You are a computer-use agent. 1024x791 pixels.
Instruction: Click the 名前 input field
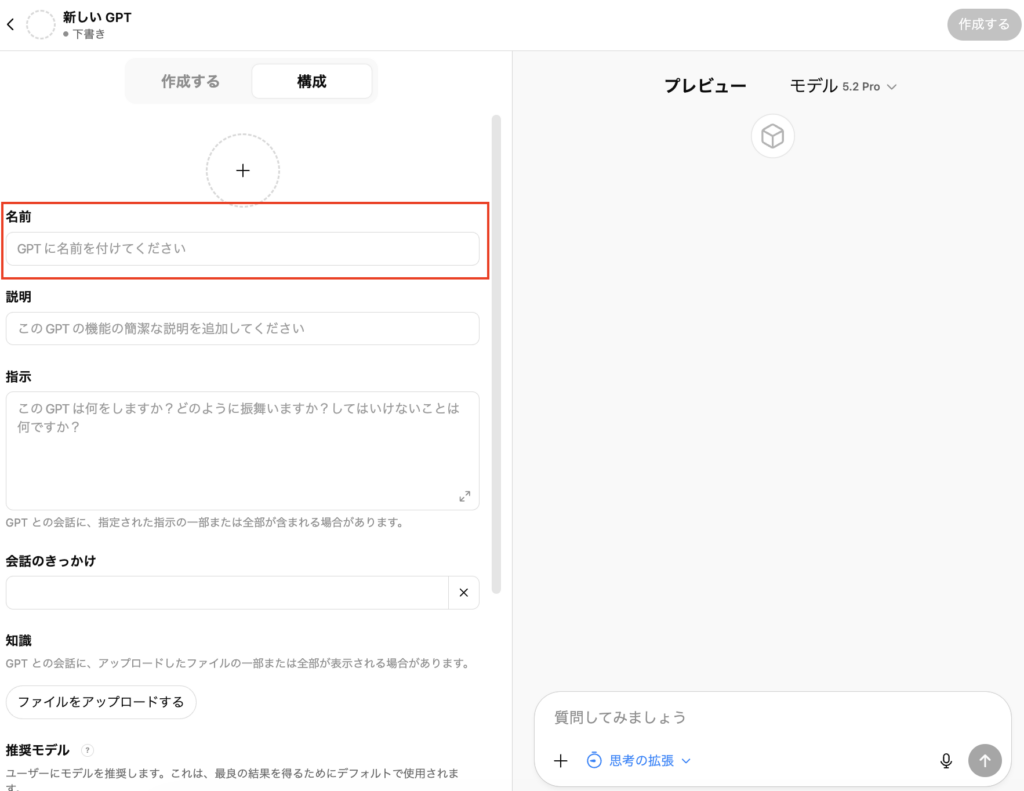coord(242,249)
